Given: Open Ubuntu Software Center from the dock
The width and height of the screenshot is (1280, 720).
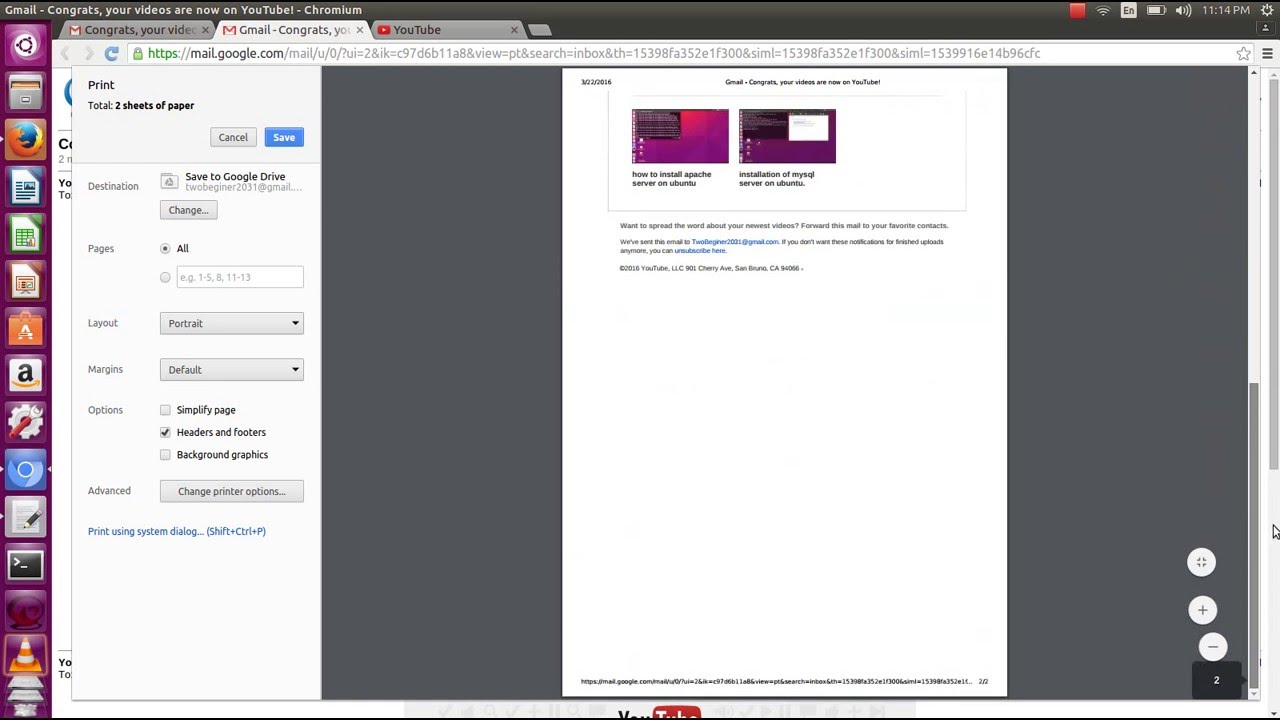Looking at the screenshot, I should (x=25, y=329).
